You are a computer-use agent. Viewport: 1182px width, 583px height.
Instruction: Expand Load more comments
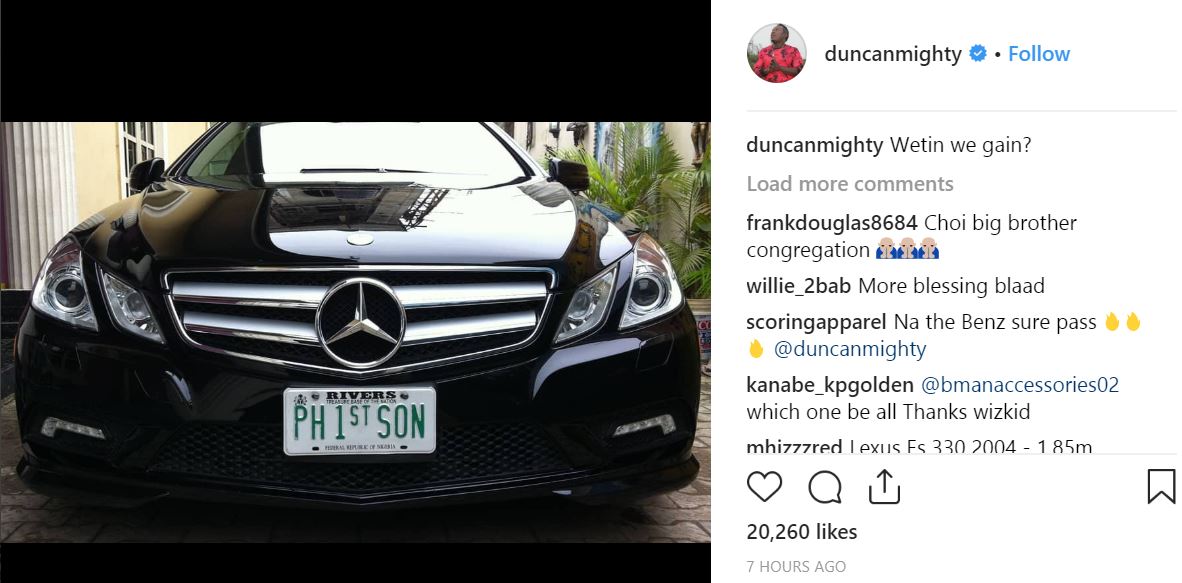(x=850, y=184)
